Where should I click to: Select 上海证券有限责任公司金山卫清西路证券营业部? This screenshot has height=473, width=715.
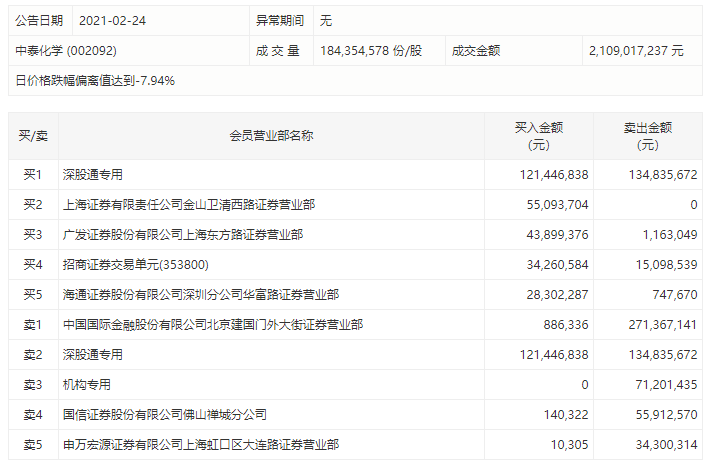189,205
